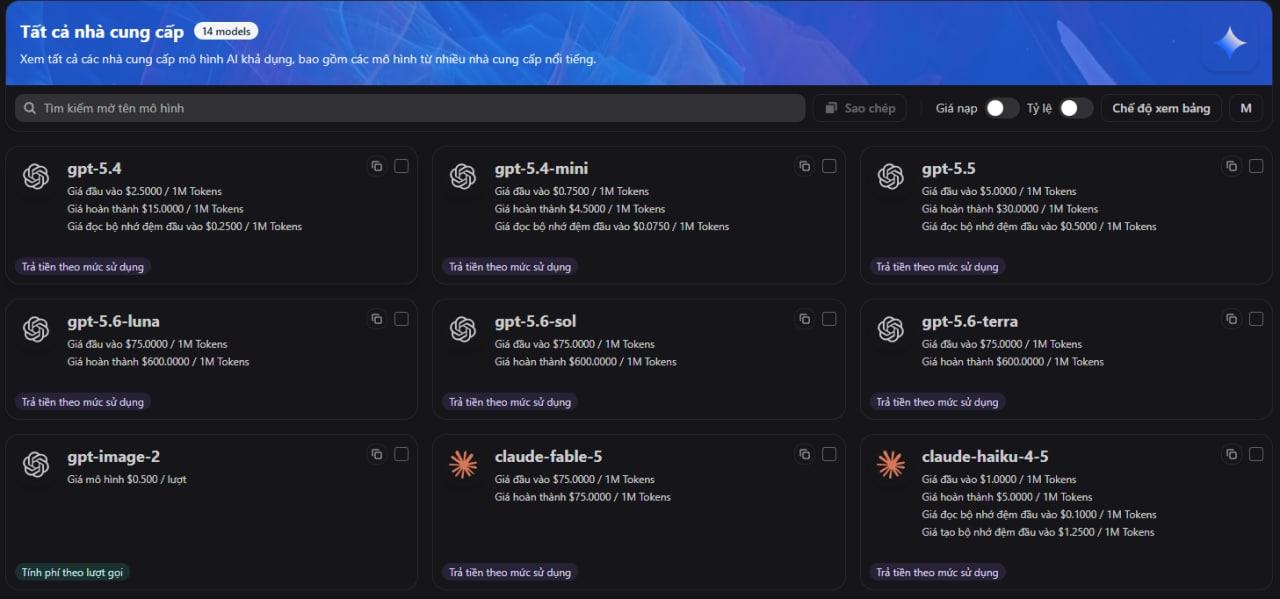Select the gpt-5.6-sol checkbox
This screenshot has height=599, width=1280.
[x=829, y=319]
